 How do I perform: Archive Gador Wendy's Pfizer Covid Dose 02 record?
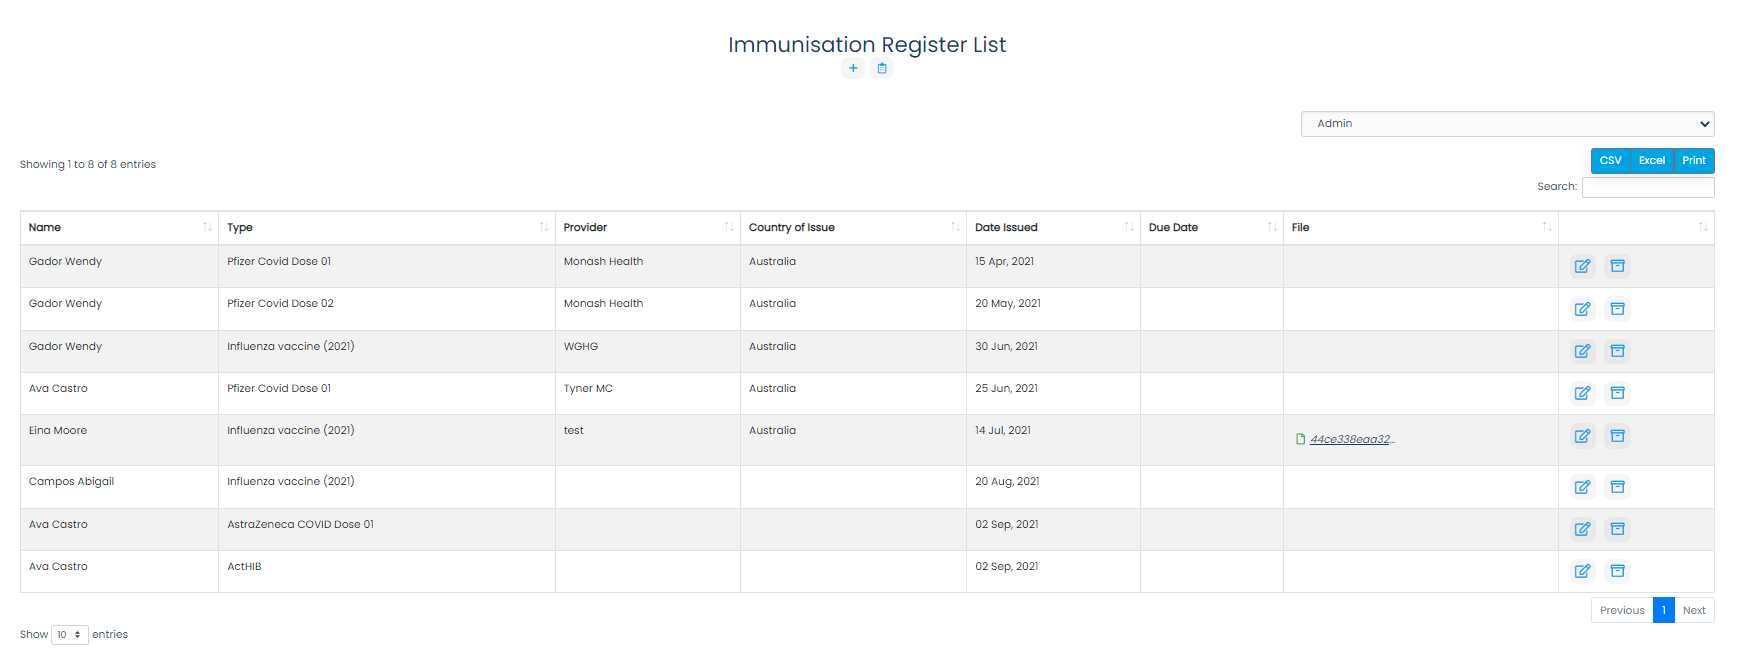1617,309
